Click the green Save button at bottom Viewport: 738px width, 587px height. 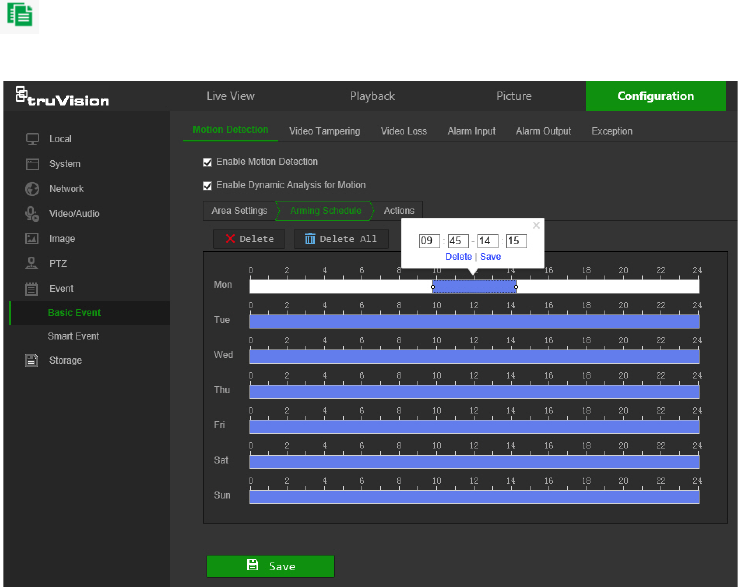coord(270,566)
